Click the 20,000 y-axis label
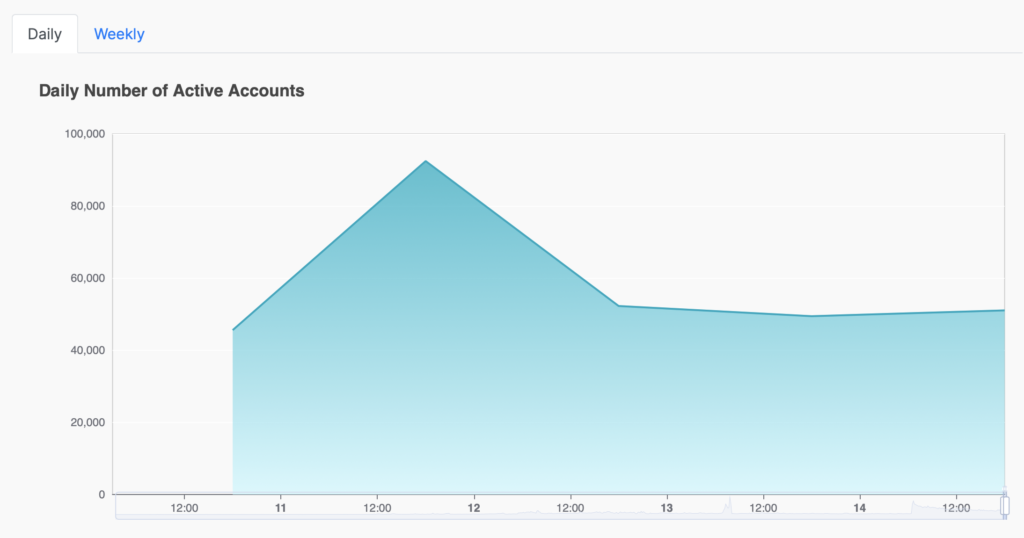Viewport: 1024px width, 538px height. (88, 422)
